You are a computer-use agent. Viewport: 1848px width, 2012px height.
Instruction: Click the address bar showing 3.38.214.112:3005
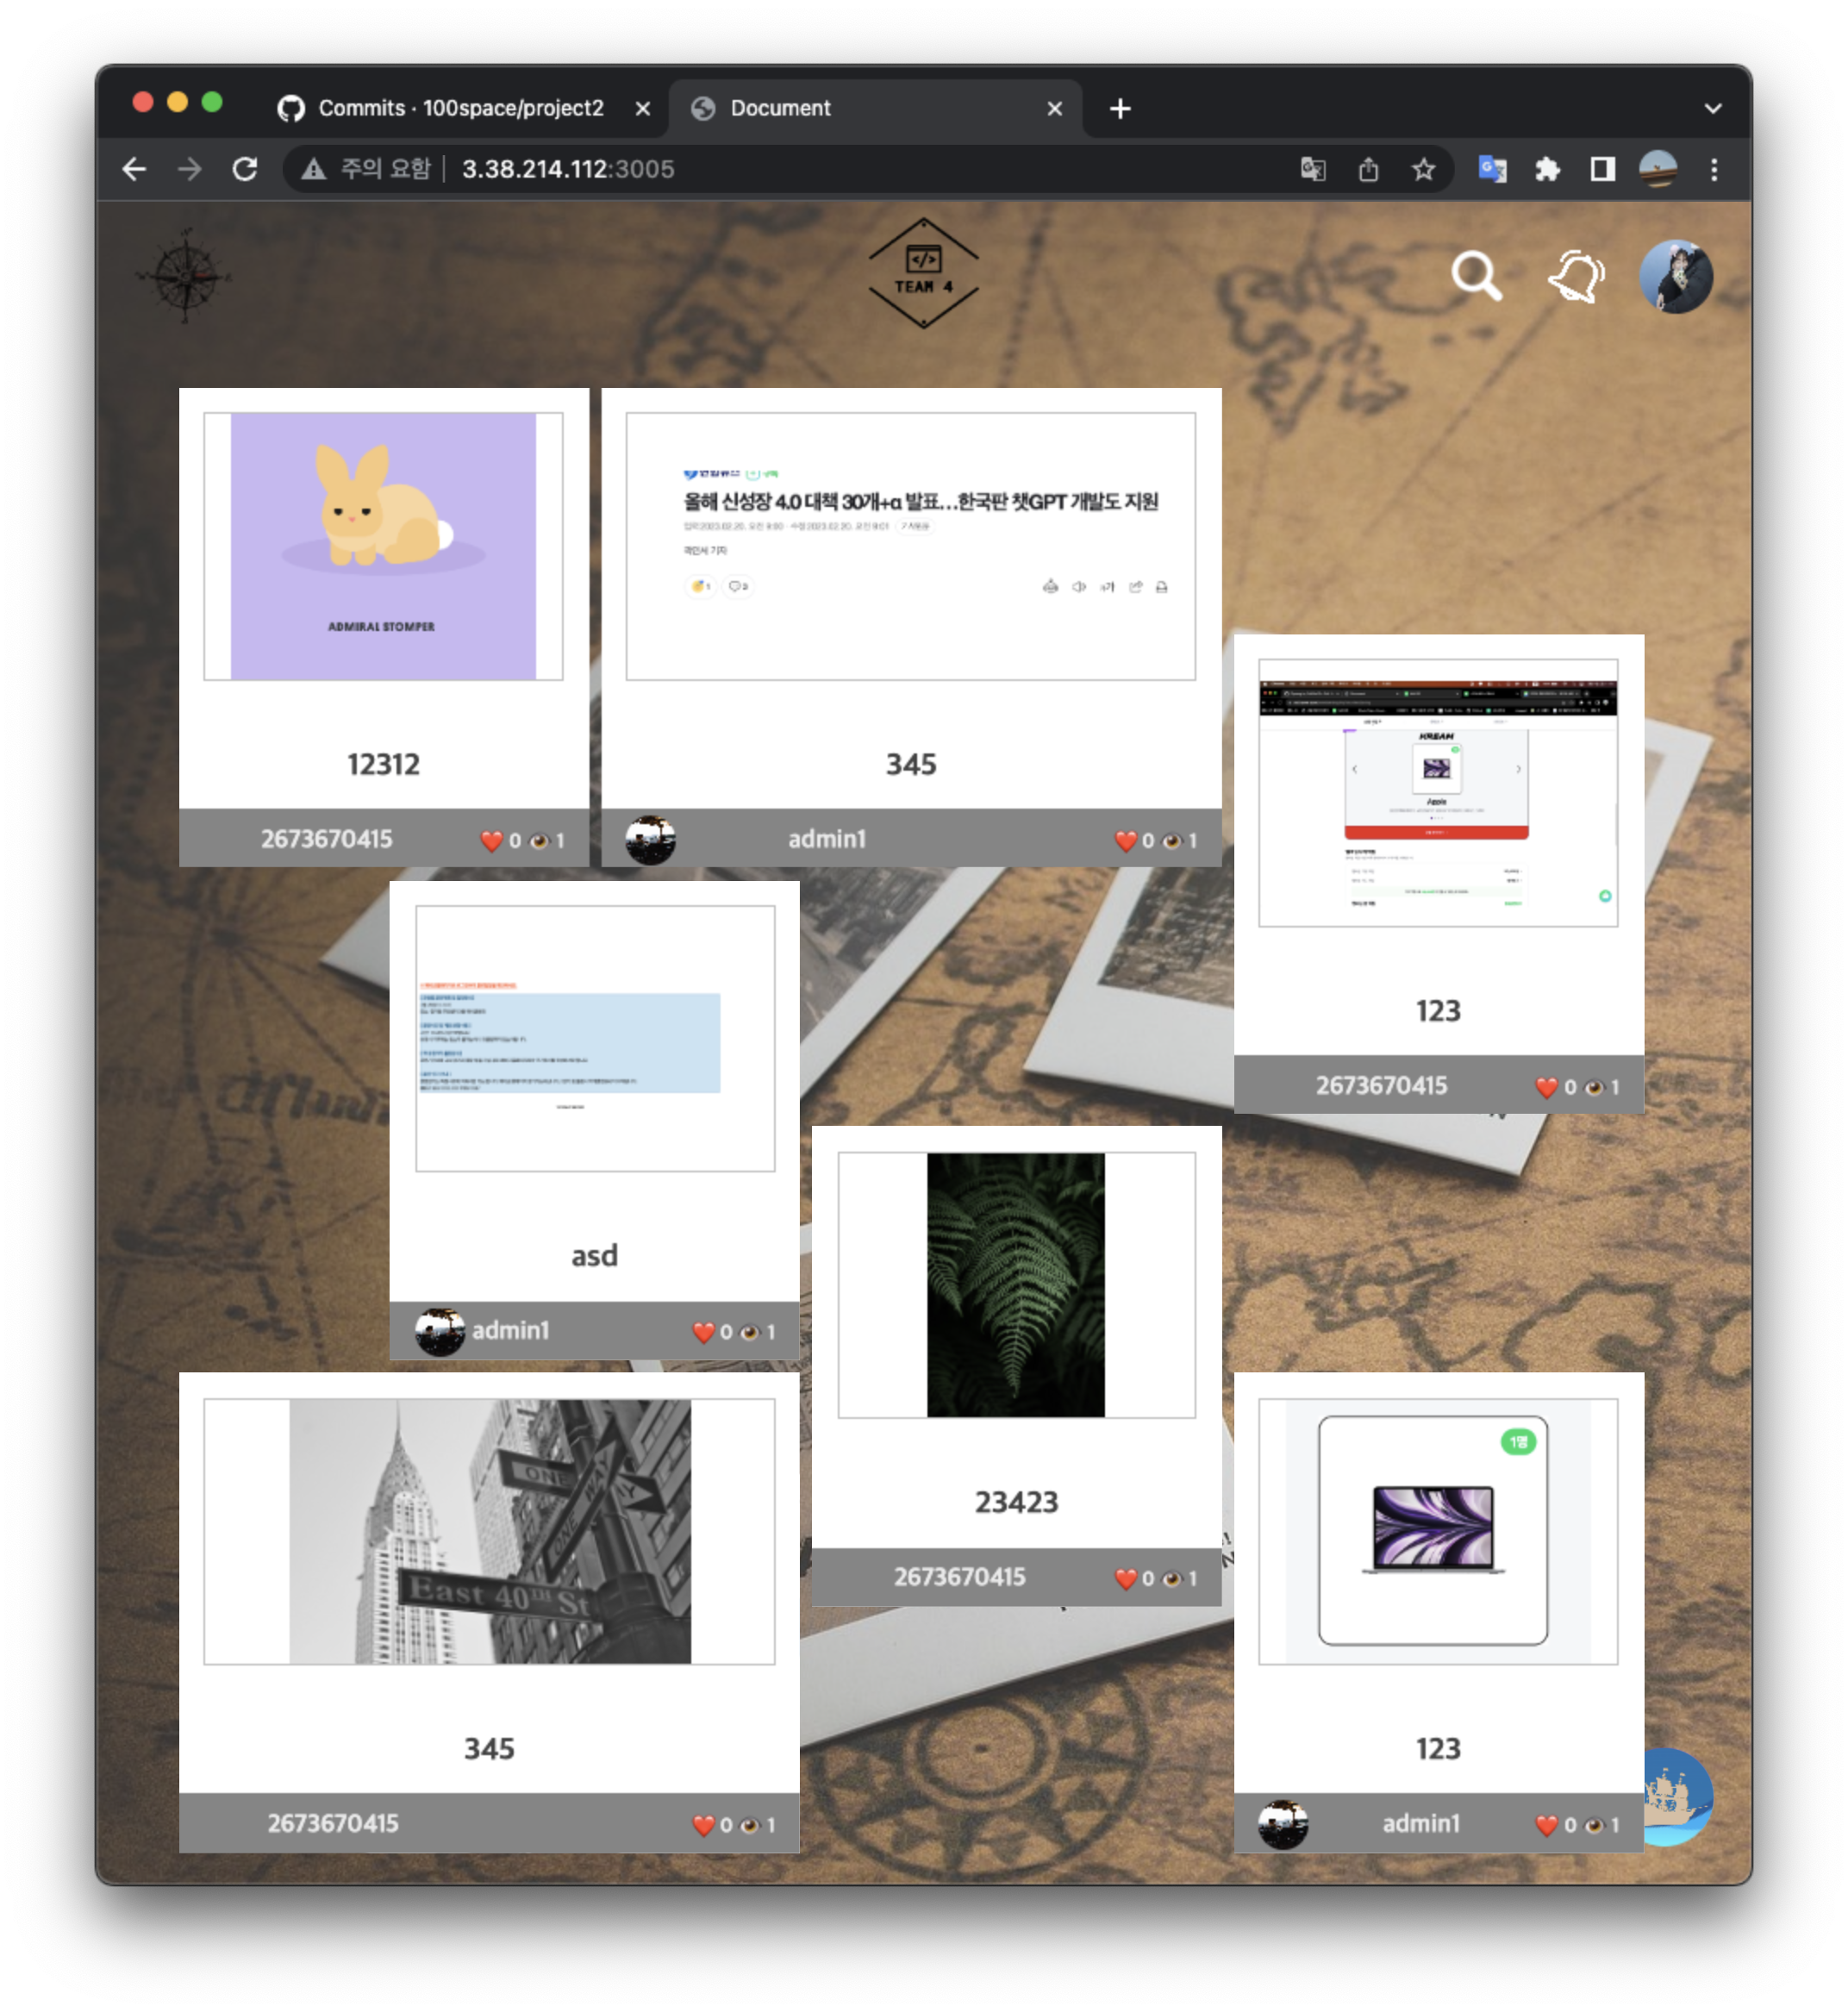click(x=568, y=169)
